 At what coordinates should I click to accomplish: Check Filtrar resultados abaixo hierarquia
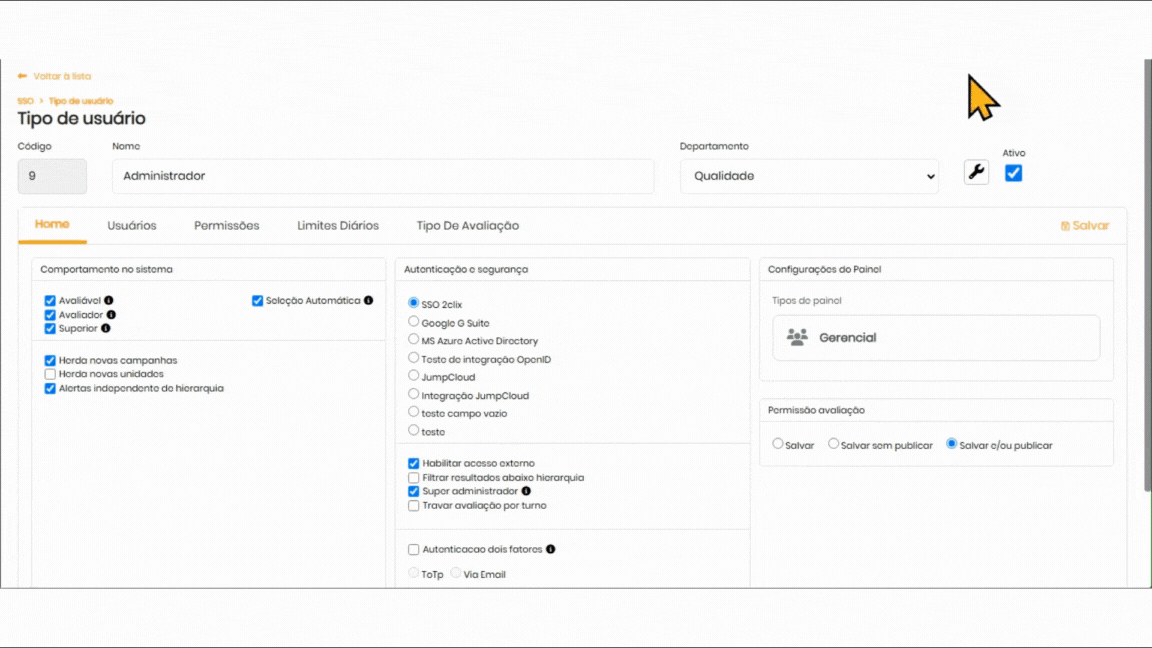[x=414, y=478]
